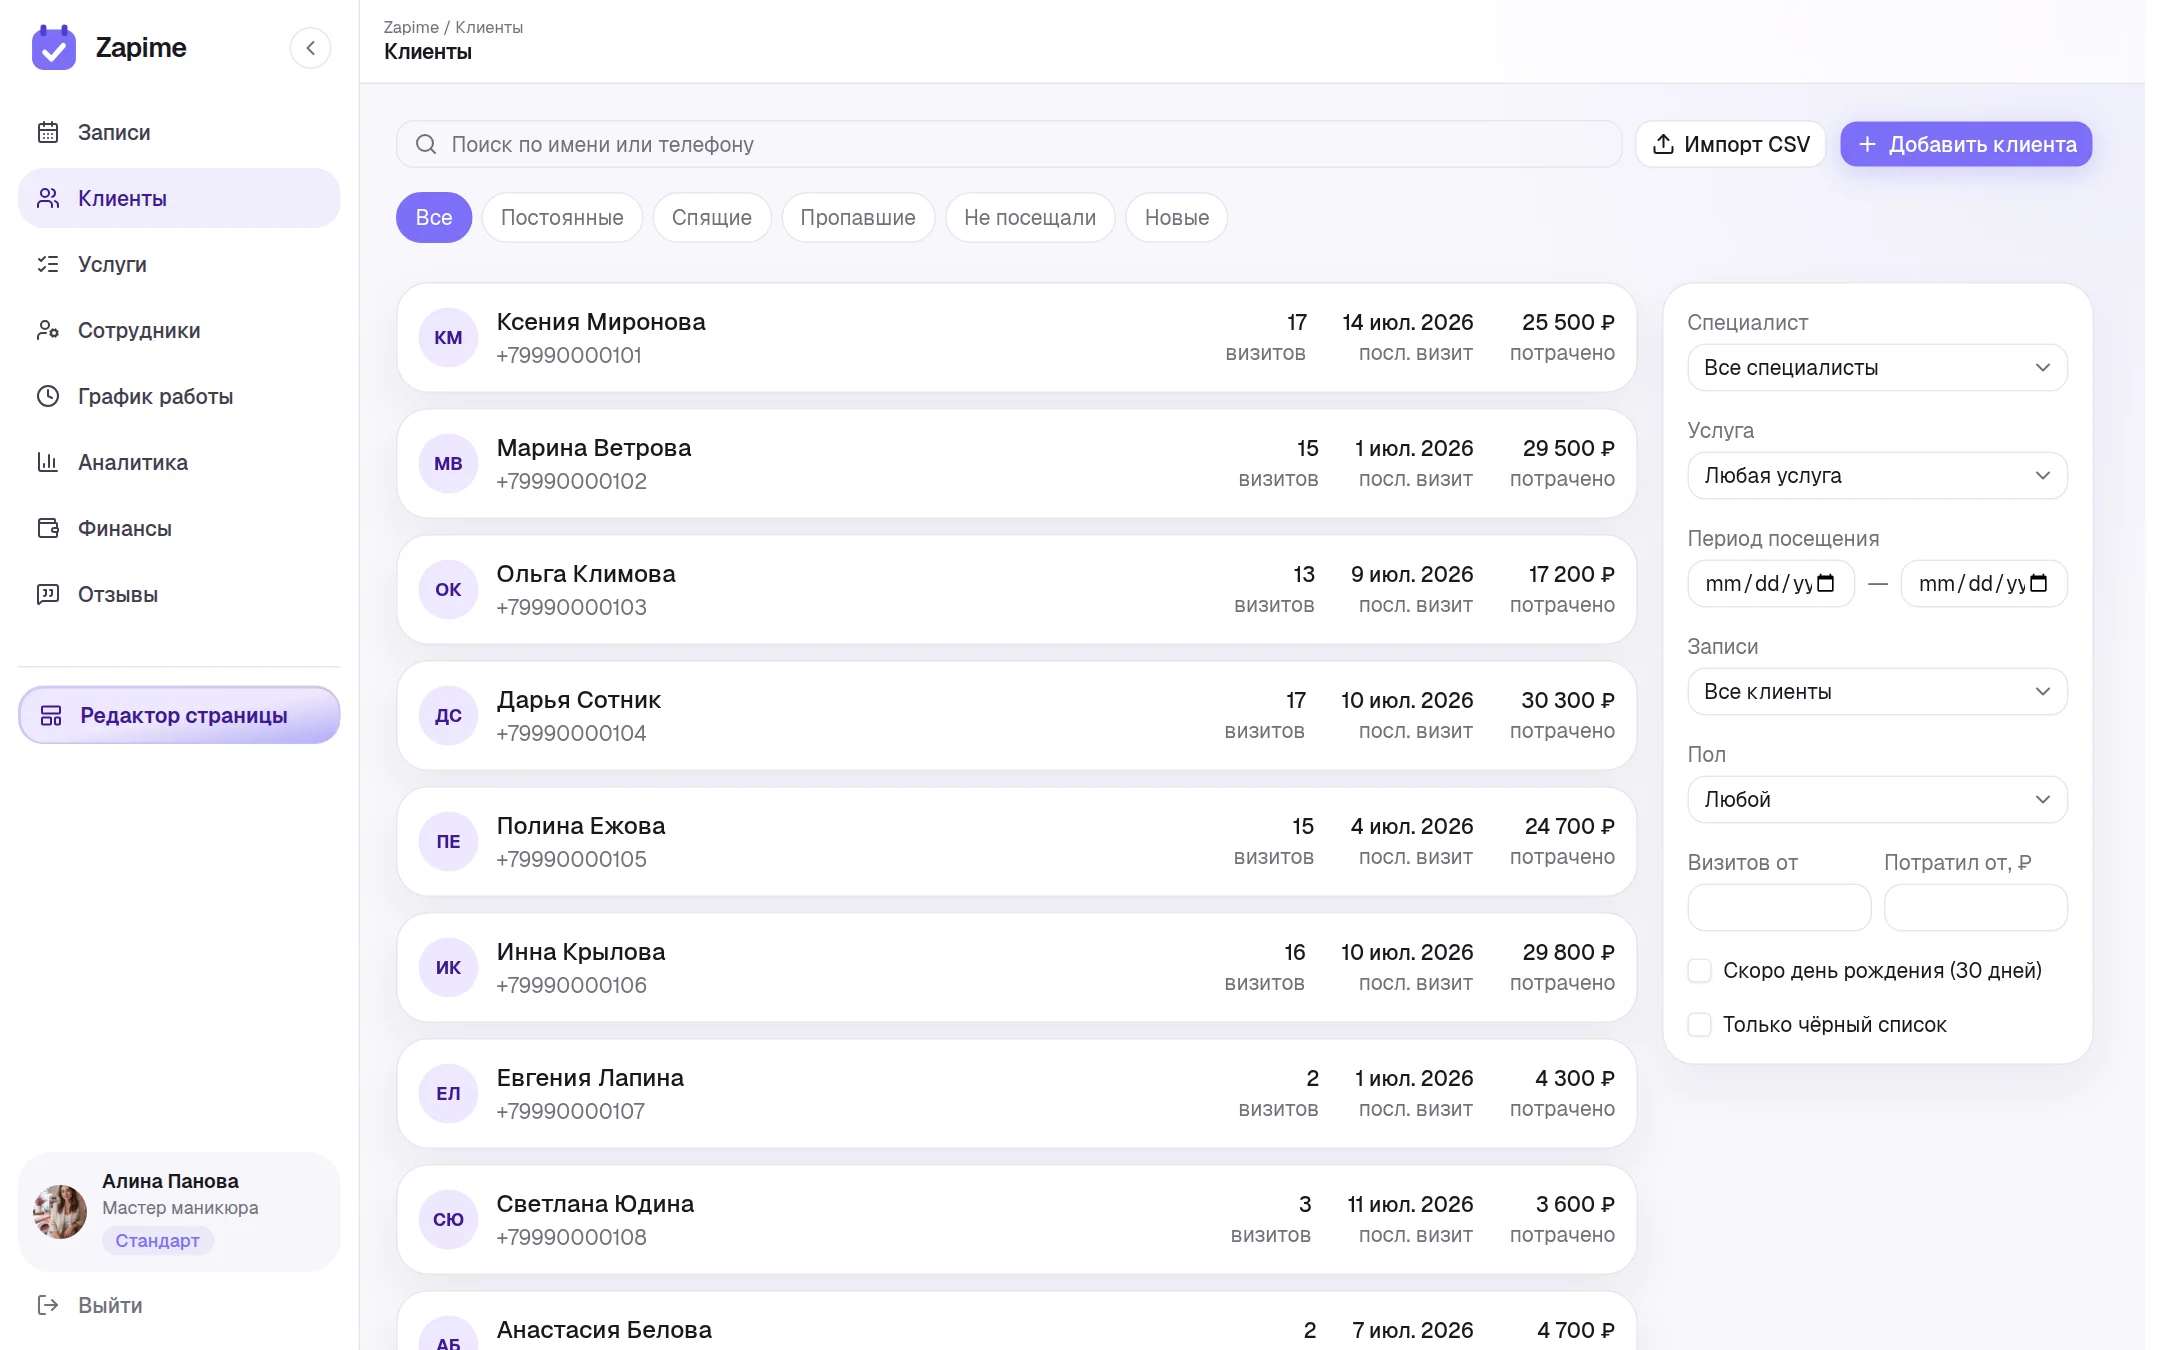2160x1350 pixels.
Task: Open Аналитика in the sidebar
Action: [x=179, y=462]
